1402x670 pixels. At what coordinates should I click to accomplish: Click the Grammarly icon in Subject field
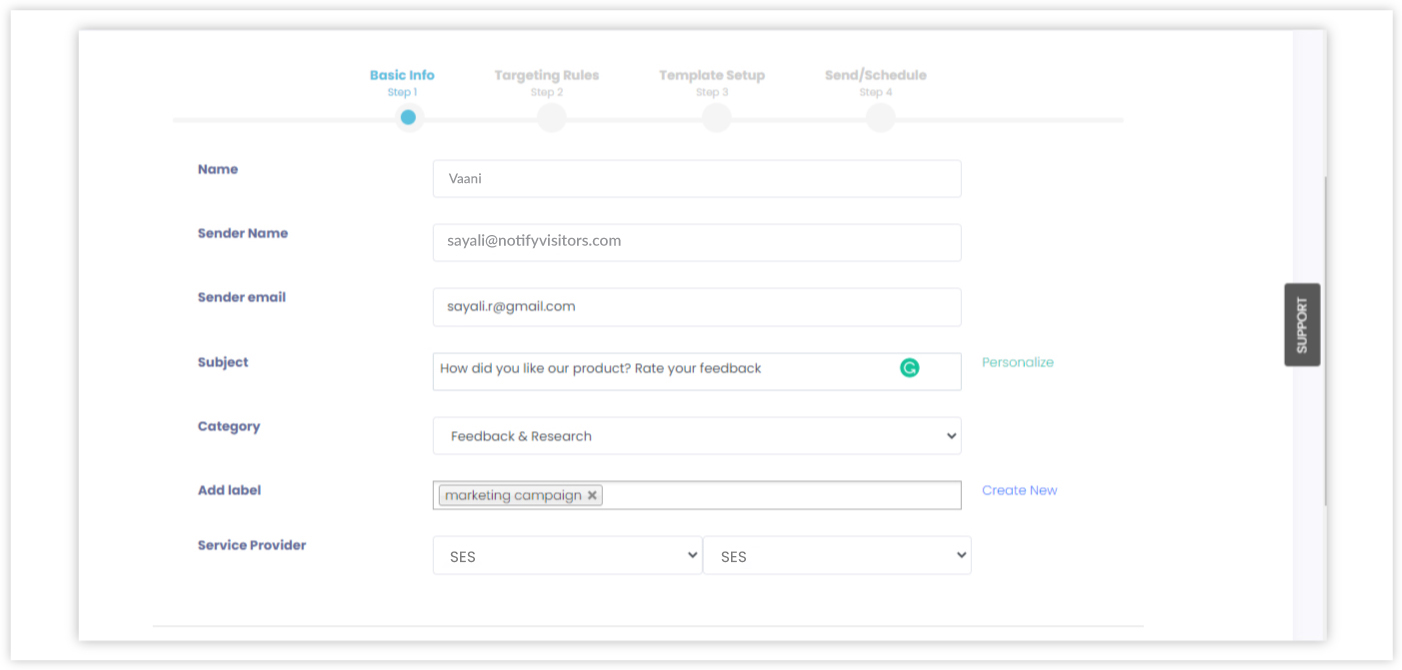coord(909,368)
